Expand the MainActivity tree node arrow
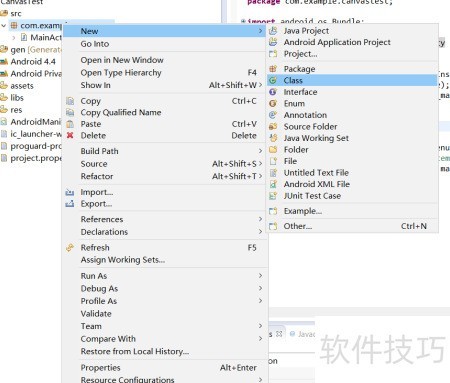Image resolution: width=450 pixels, height=383 pixels. click(x=14, y=37)
